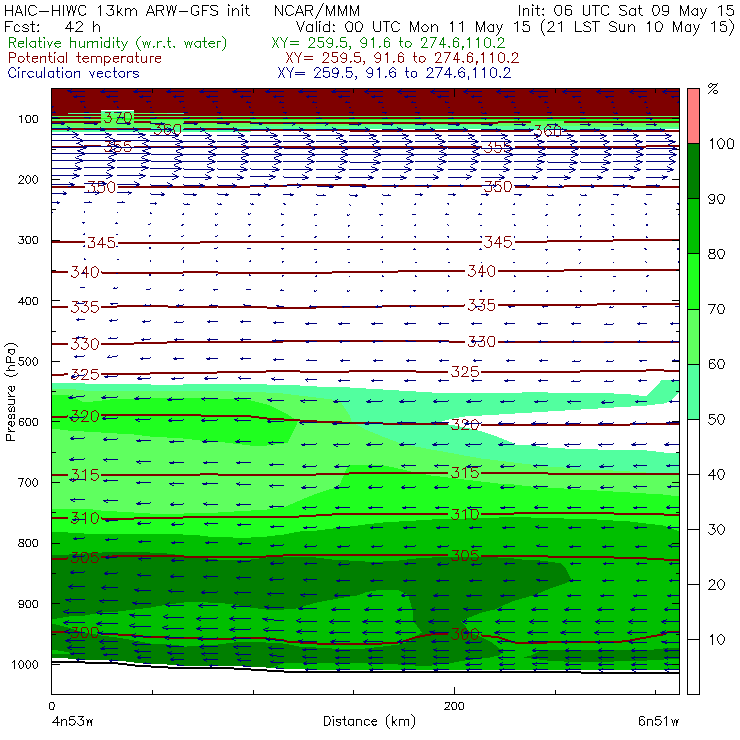Select 'Init: 06 UTC Sat 09 May 15' text

point(626,11)
